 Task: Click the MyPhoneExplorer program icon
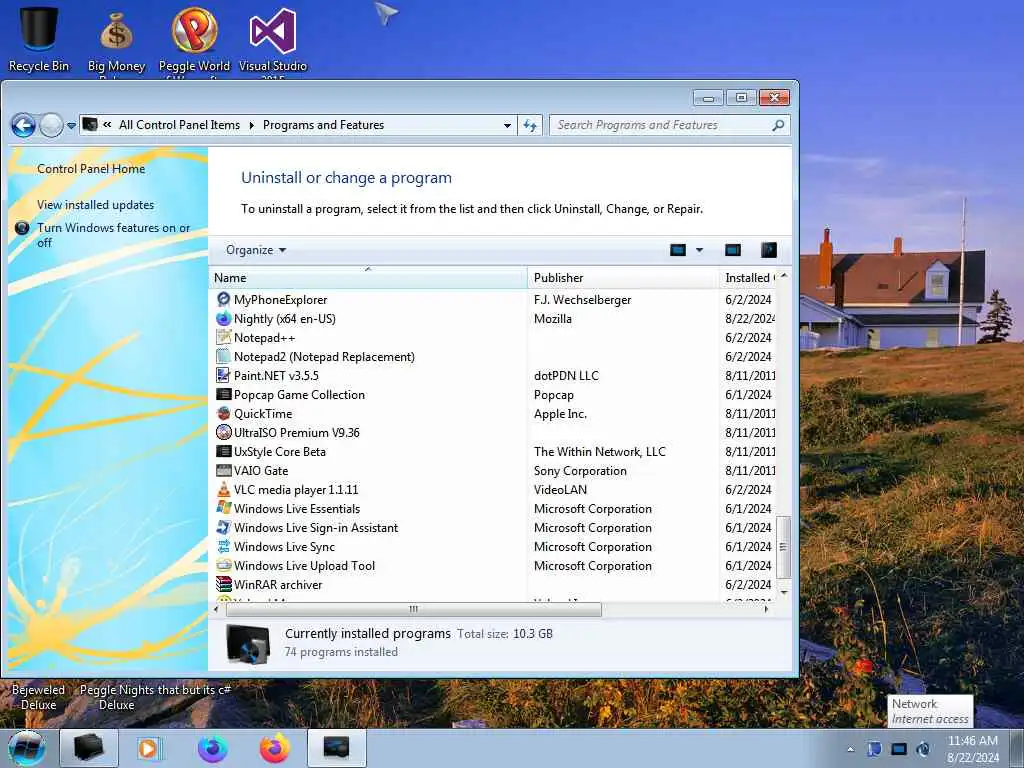tap(223, 299)
